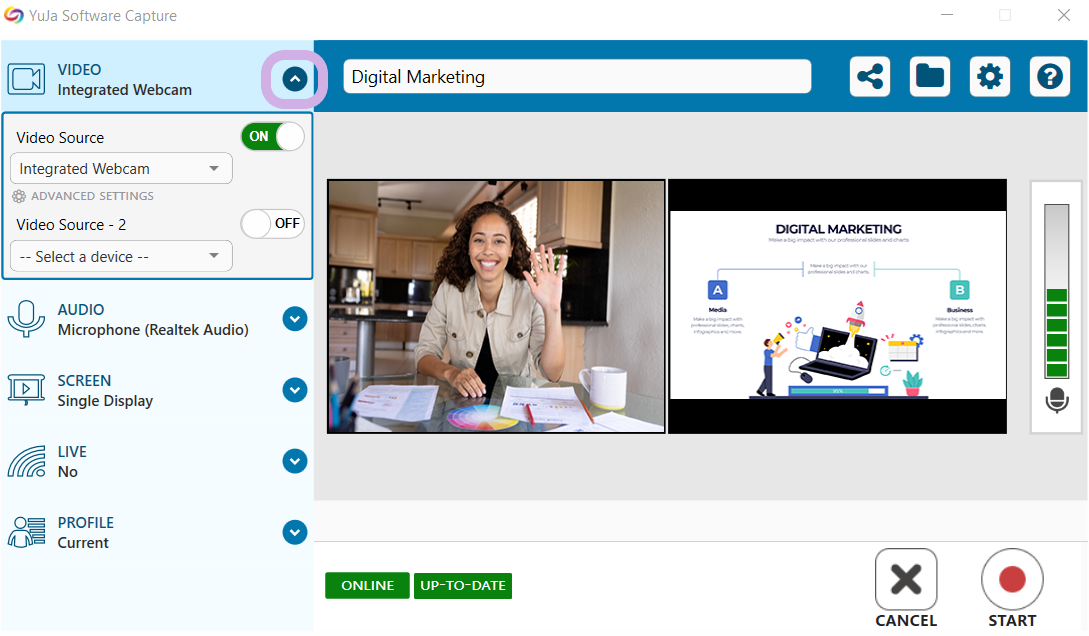Click the LIVE broadcast icon in sidebar
The image size is (1089, 636).
[26, 461]
